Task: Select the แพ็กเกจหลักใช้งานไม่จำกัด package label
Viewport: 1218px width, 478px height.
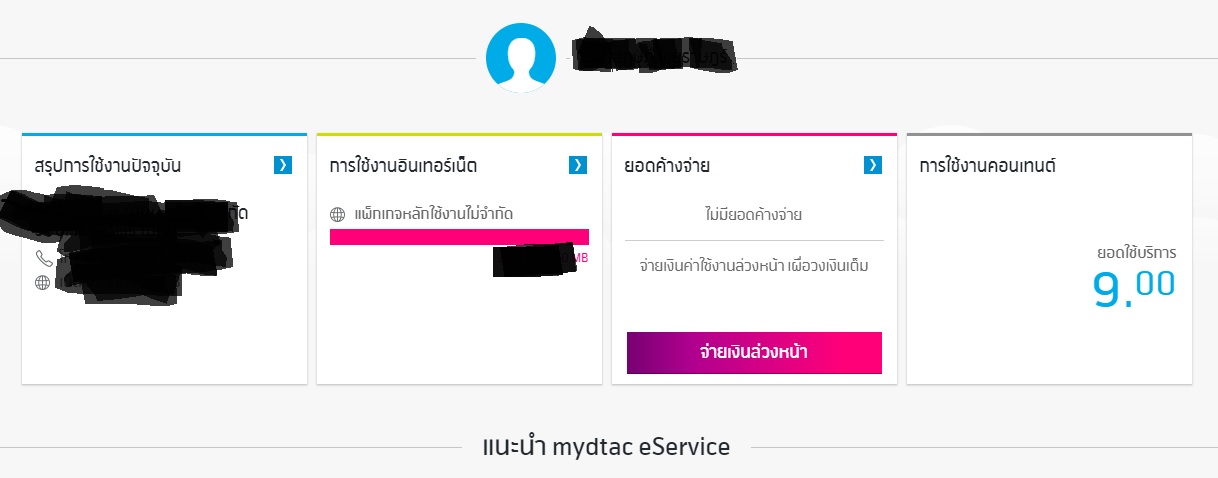Action: (441, 214)
